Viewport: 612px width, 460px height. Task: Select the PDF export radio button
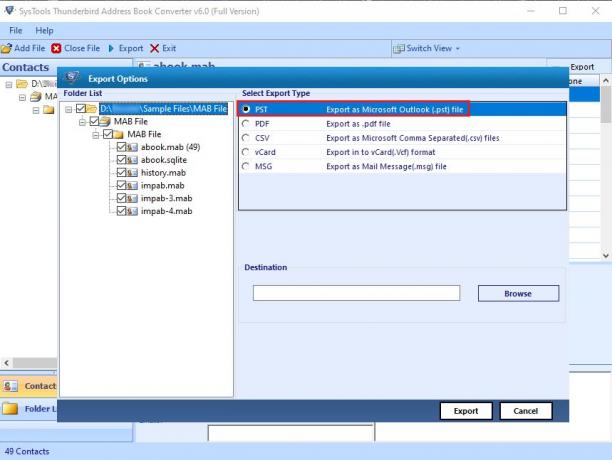pos(246,124)
